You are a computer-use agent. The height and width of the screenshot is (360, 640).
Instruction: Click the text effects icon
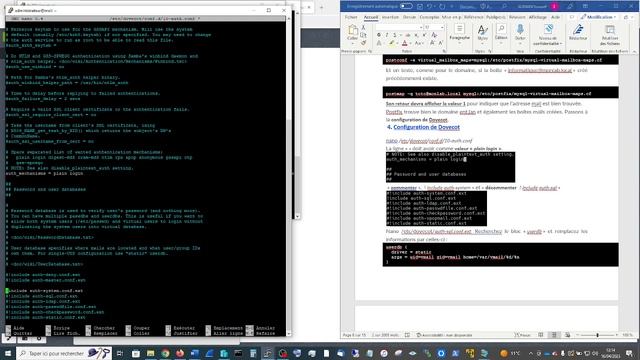click(379, 43)
